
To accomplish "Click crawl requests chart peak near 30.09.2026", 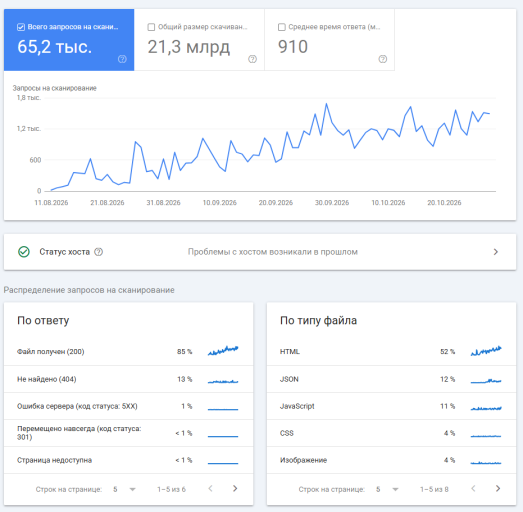I will [327, 104].
